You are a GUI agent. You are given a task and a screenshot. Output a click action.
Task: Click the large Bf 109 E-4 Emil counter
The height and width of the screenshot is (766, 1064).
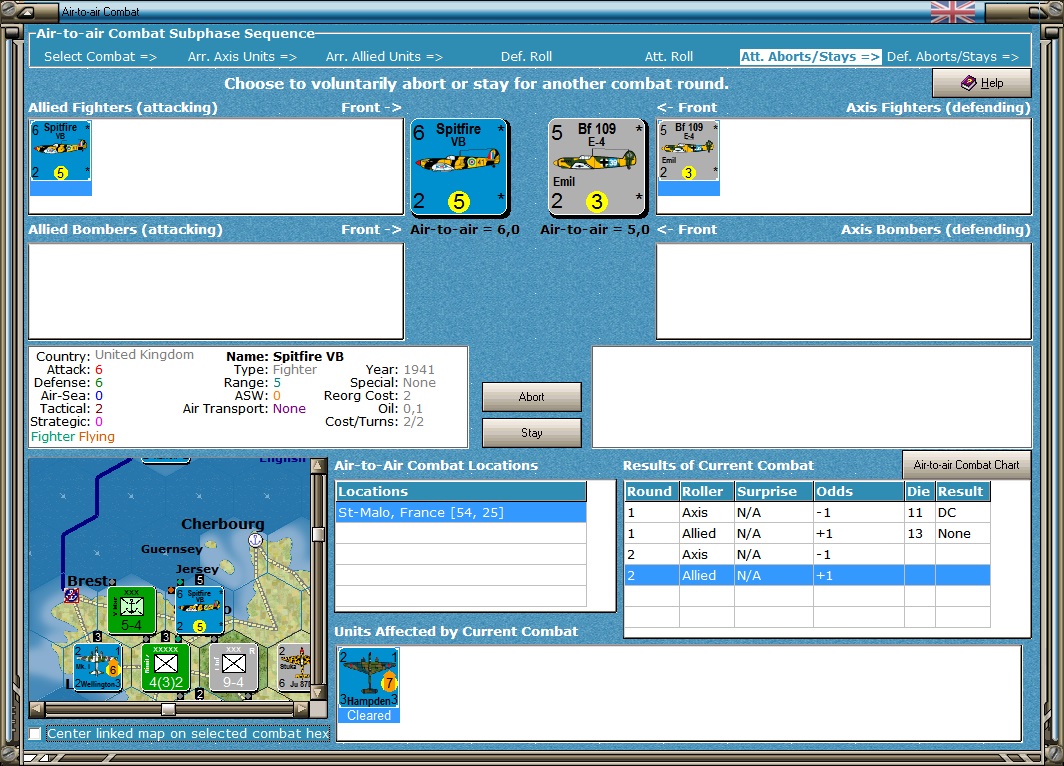[x=597, y=168]
